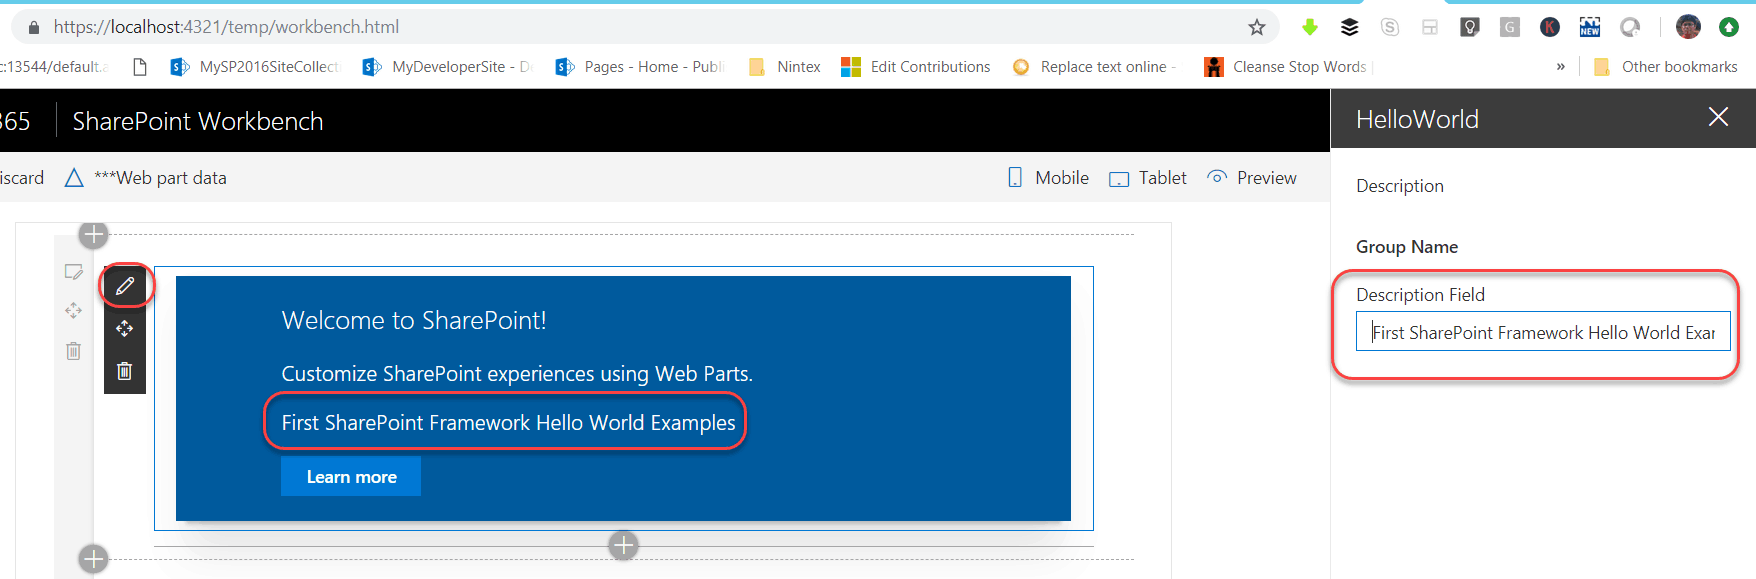This screenshot has height=579, width=1756.
Task: Open the lightbulb extension icon
Action: [1470, 27]
